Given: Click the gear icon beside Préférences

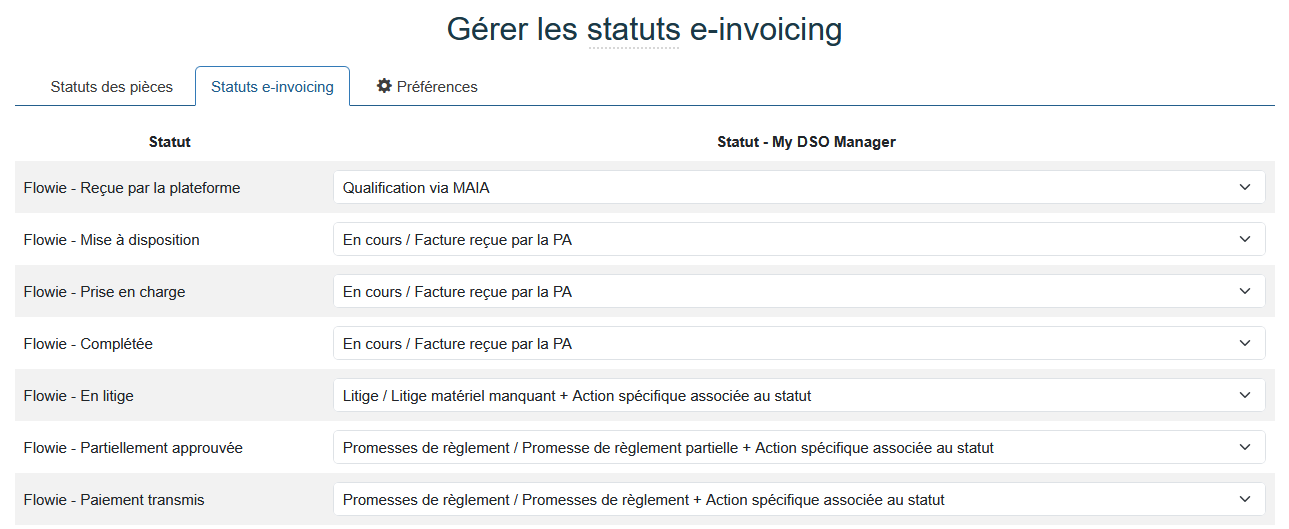Looking at the screenshot, I should [x=384, y=86].
